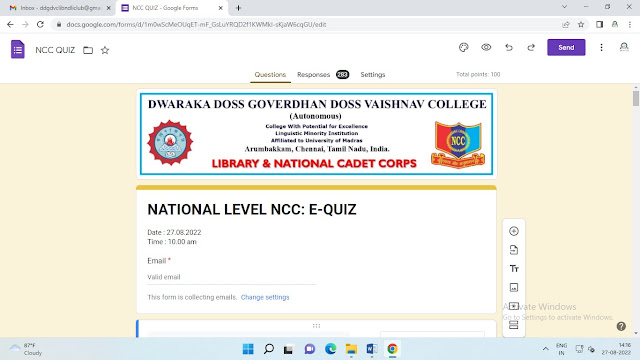Add an image to the form

pyautogui.click(x=514, y=287)
